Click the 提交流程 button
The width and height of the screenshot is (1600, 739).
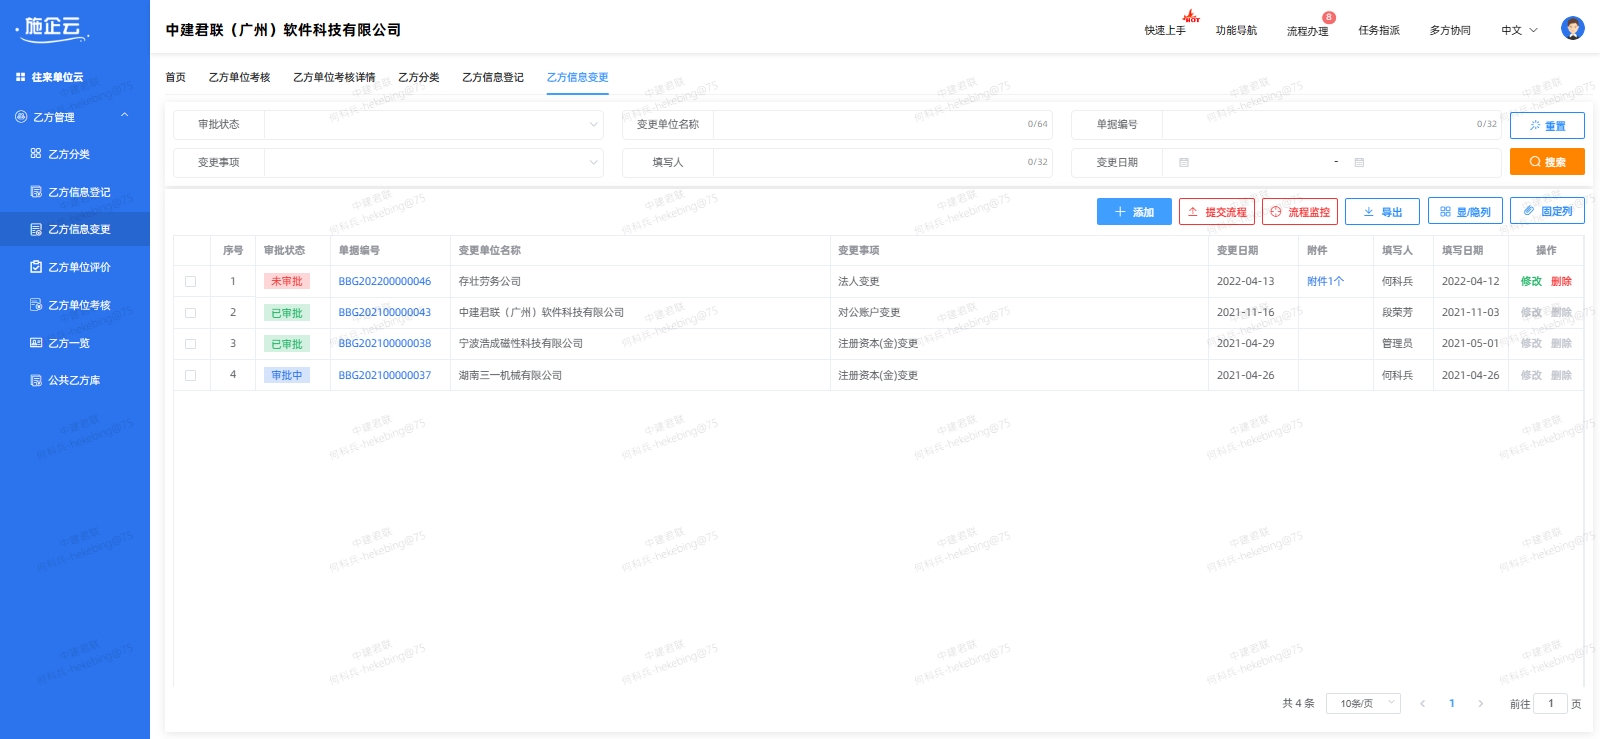[1217, 212]
